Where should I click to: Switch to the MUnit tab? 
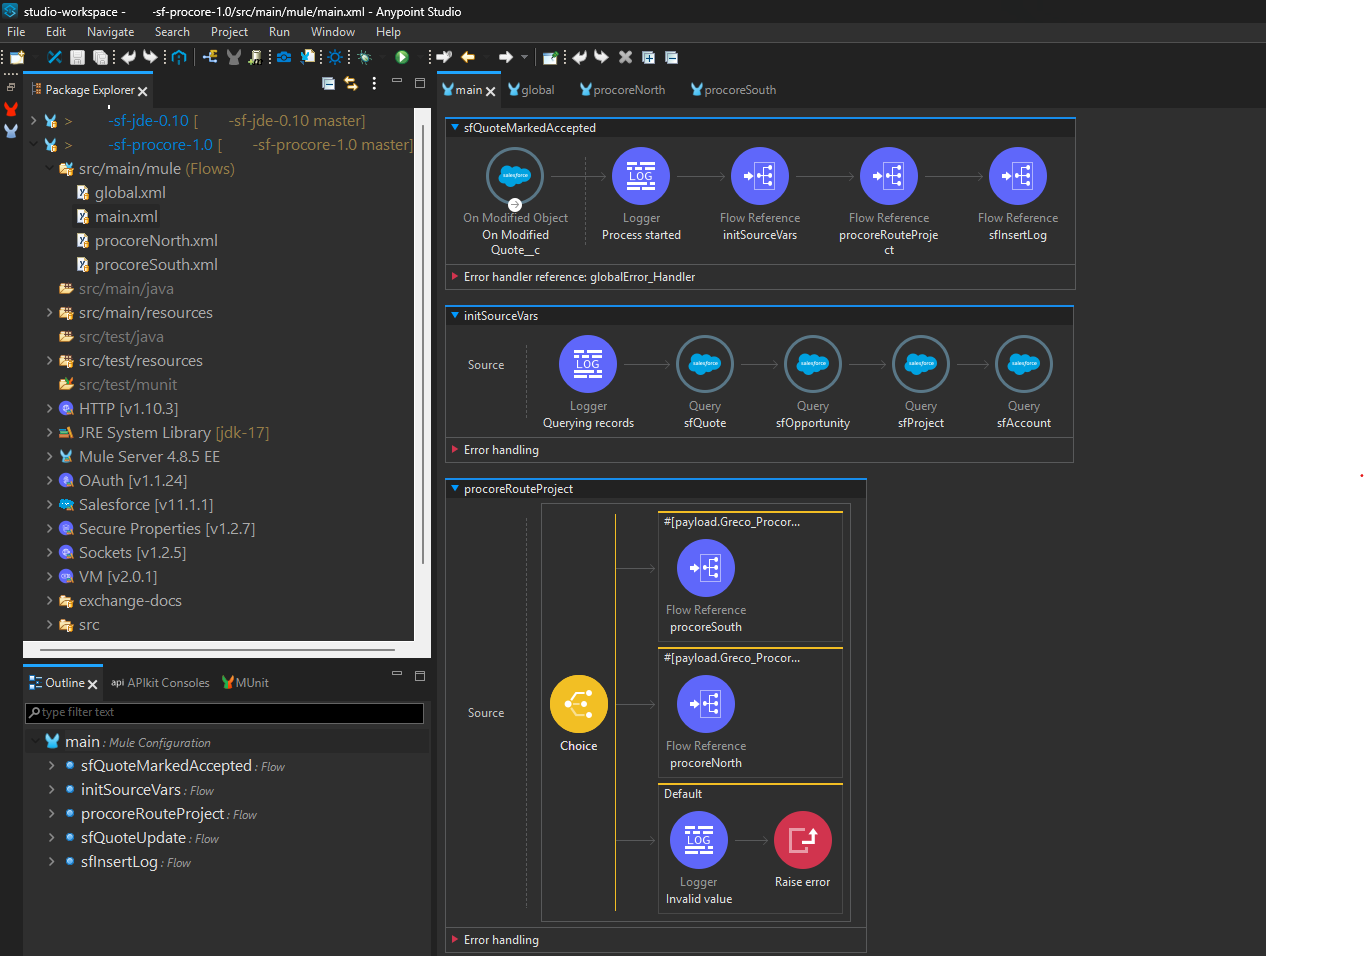point(244,682)
